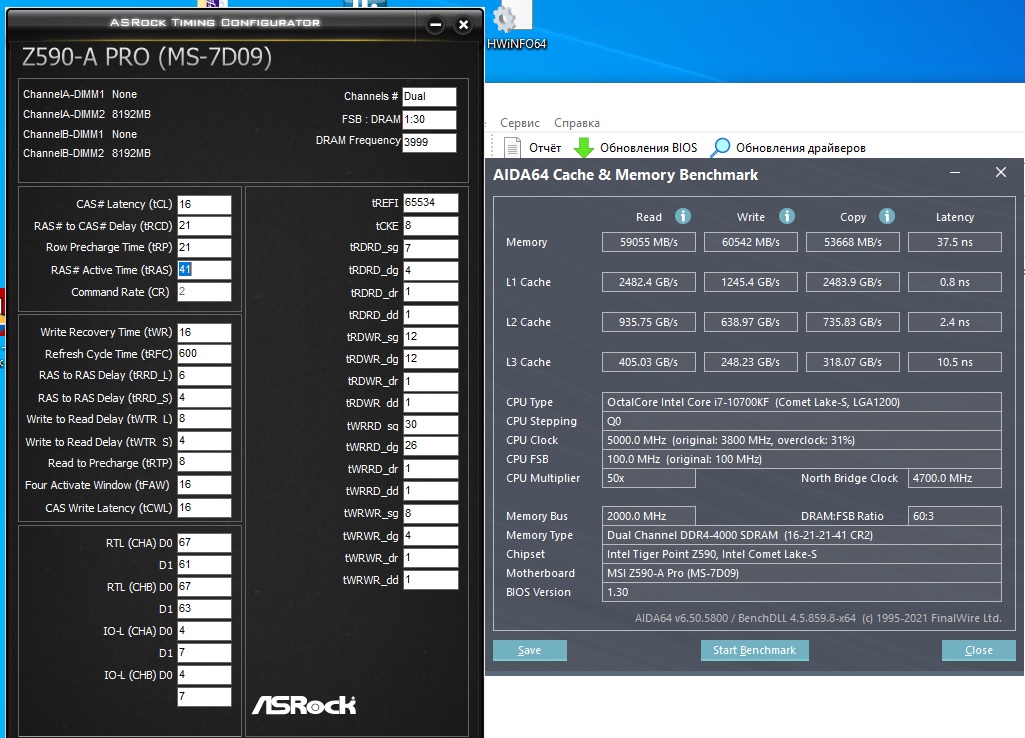This screenshot has height=738, width=1025.
Task: Click the DRAM:FSB Ratio value 60:3
Action: (954, 516)
